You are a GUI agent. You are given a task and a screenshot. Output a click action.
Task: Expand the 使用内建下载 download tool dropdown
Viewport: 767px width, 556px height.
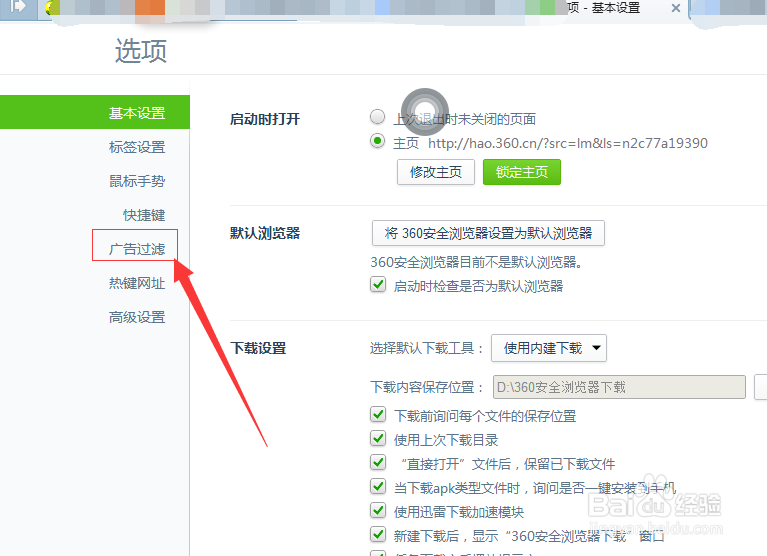pyautogui.click(x=549, y=348)
